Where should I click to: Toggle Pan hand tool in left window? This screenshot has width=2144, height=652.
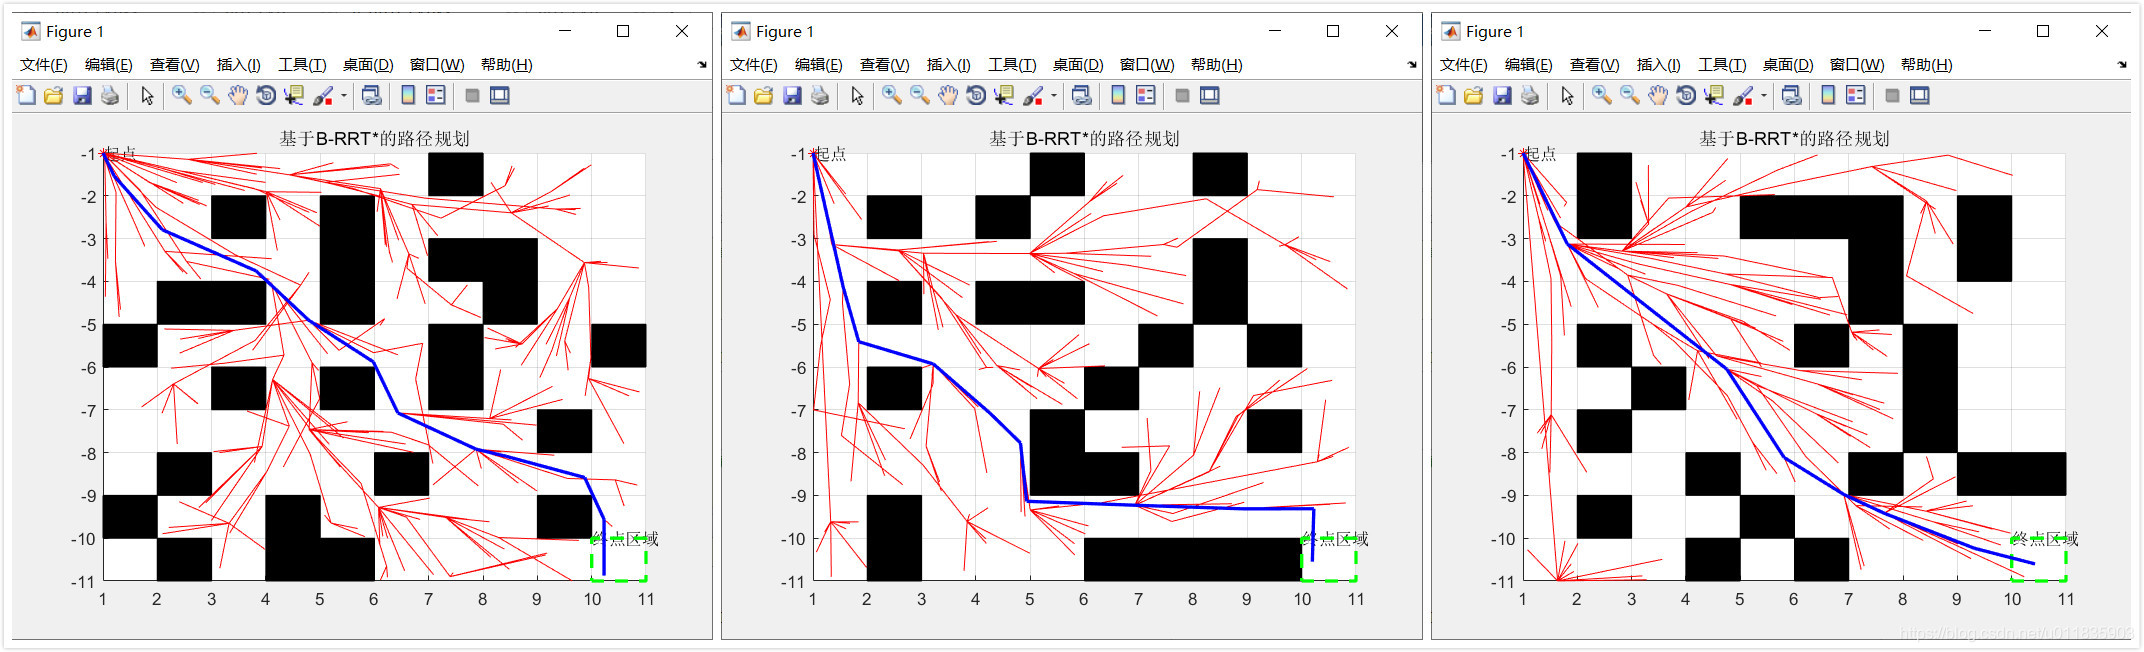coord(238,95)
